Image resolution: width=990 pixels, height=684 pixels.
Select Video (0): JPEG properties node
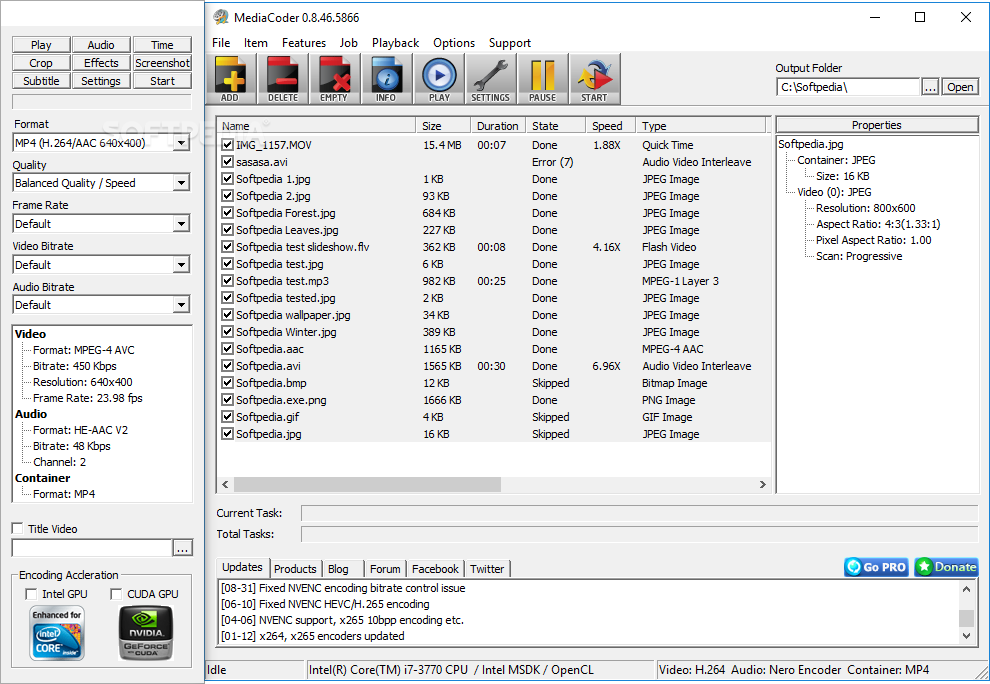pyautogui.click(x=834, y=192)
